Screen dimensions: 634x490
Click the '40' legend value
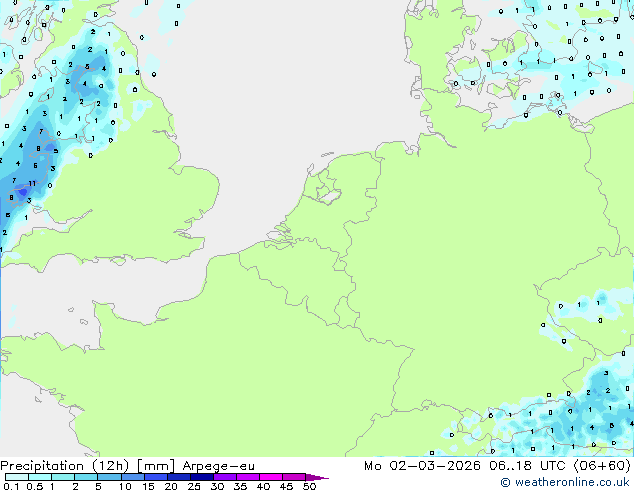263,486
